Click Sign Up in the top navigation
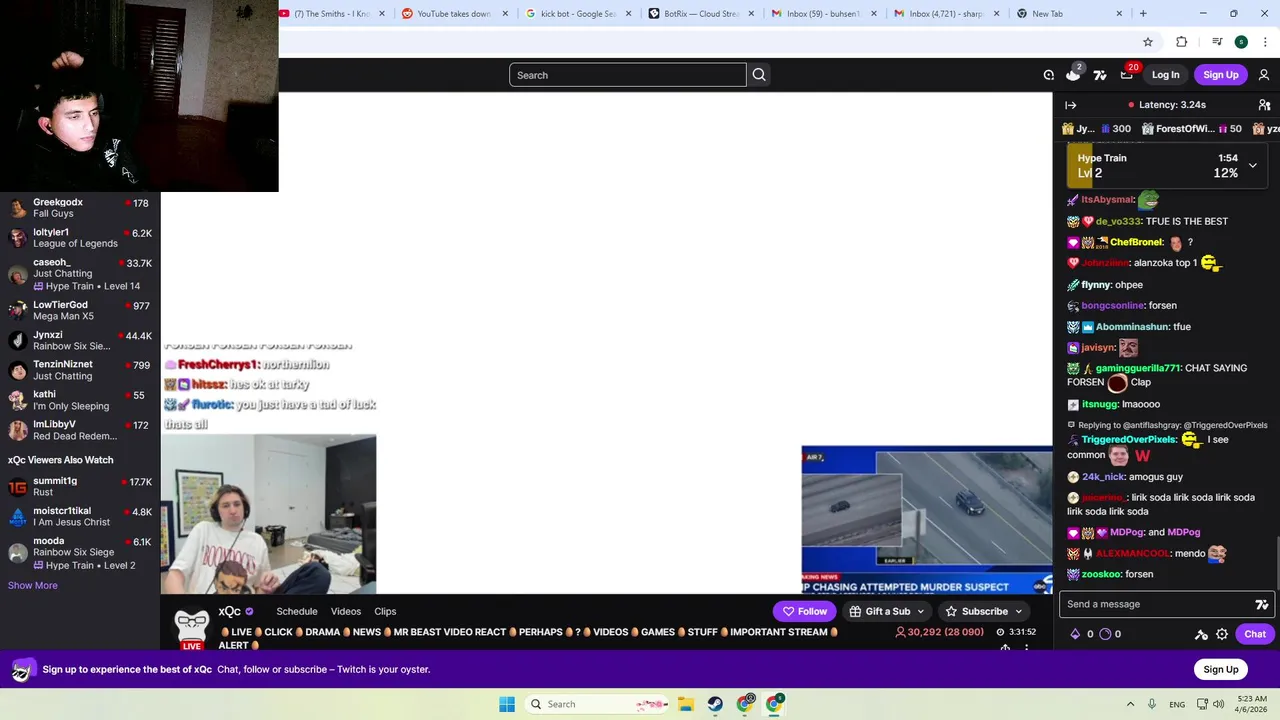Screen dimensions: 1280x720 (1220, 75)
